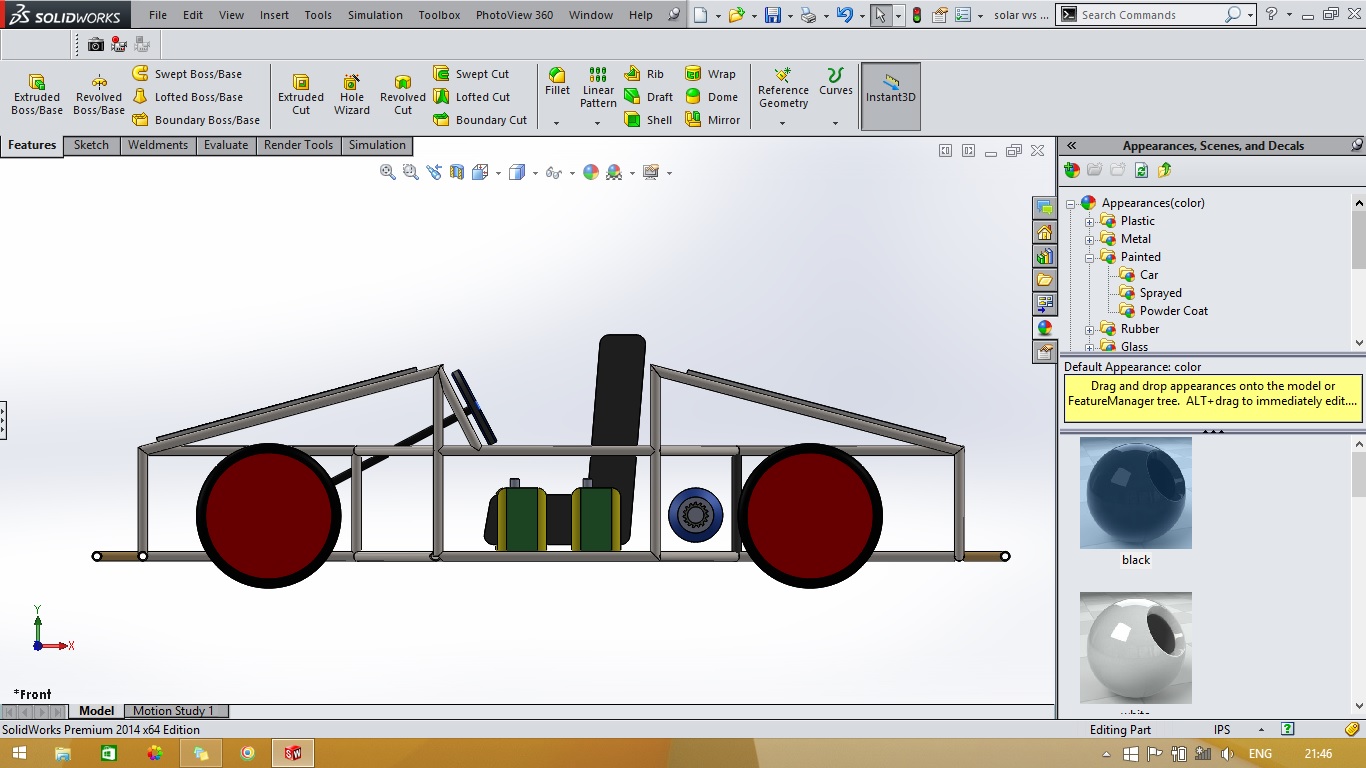Open the File Explorer task pane tab
The width and height of the screenshot is (1366, 768).
1045,280
